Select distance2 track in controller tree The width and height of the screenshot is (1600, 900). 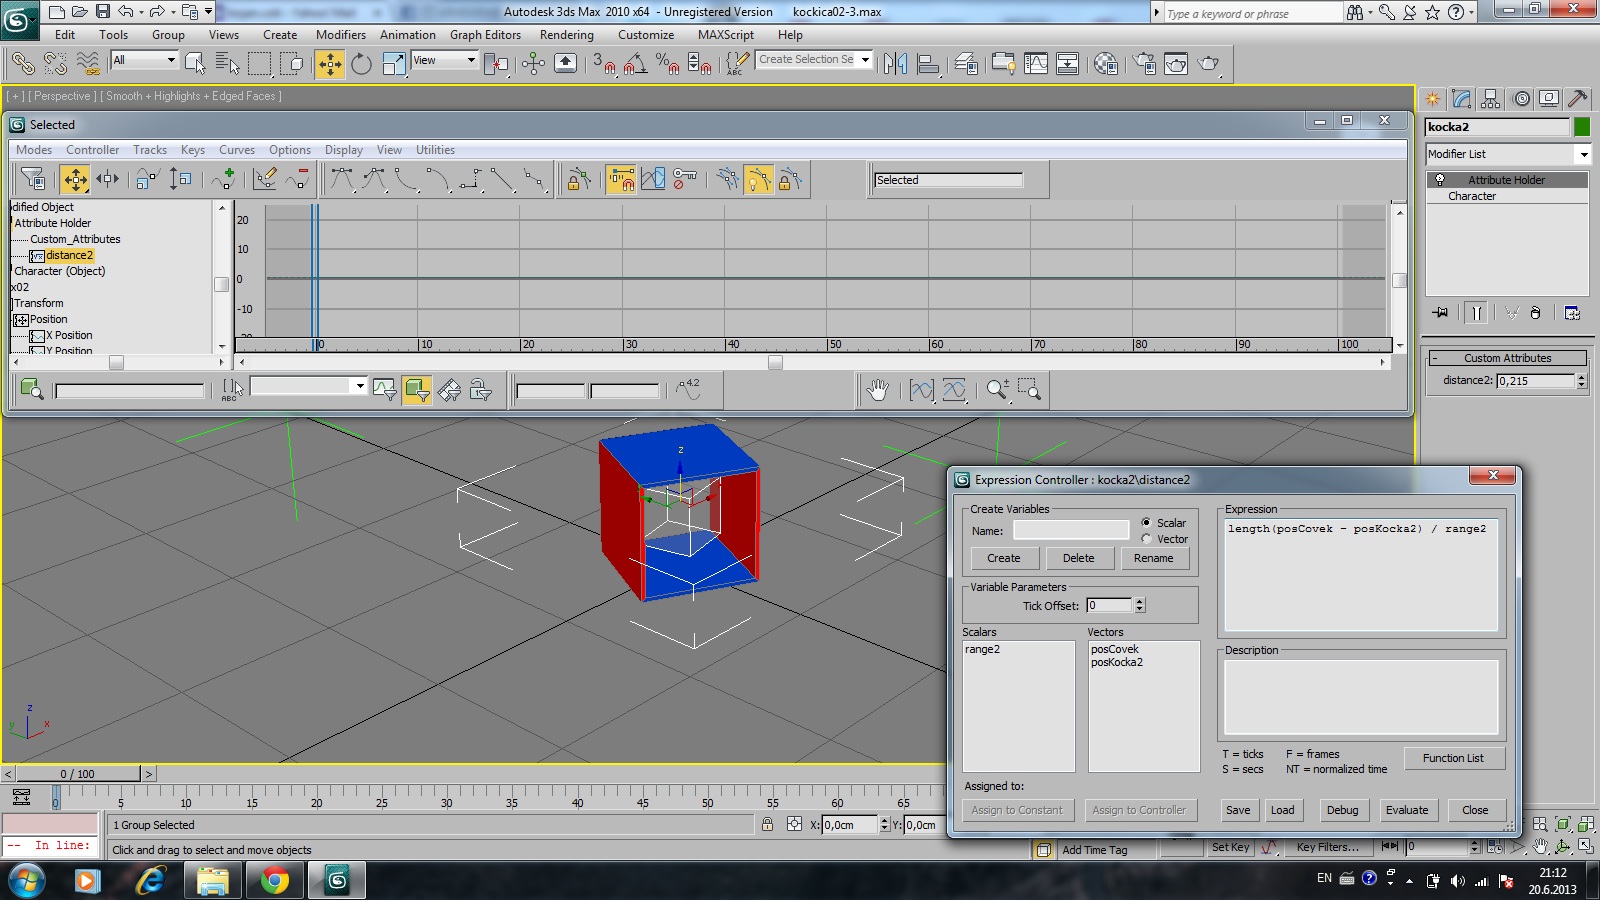[69, 255]
